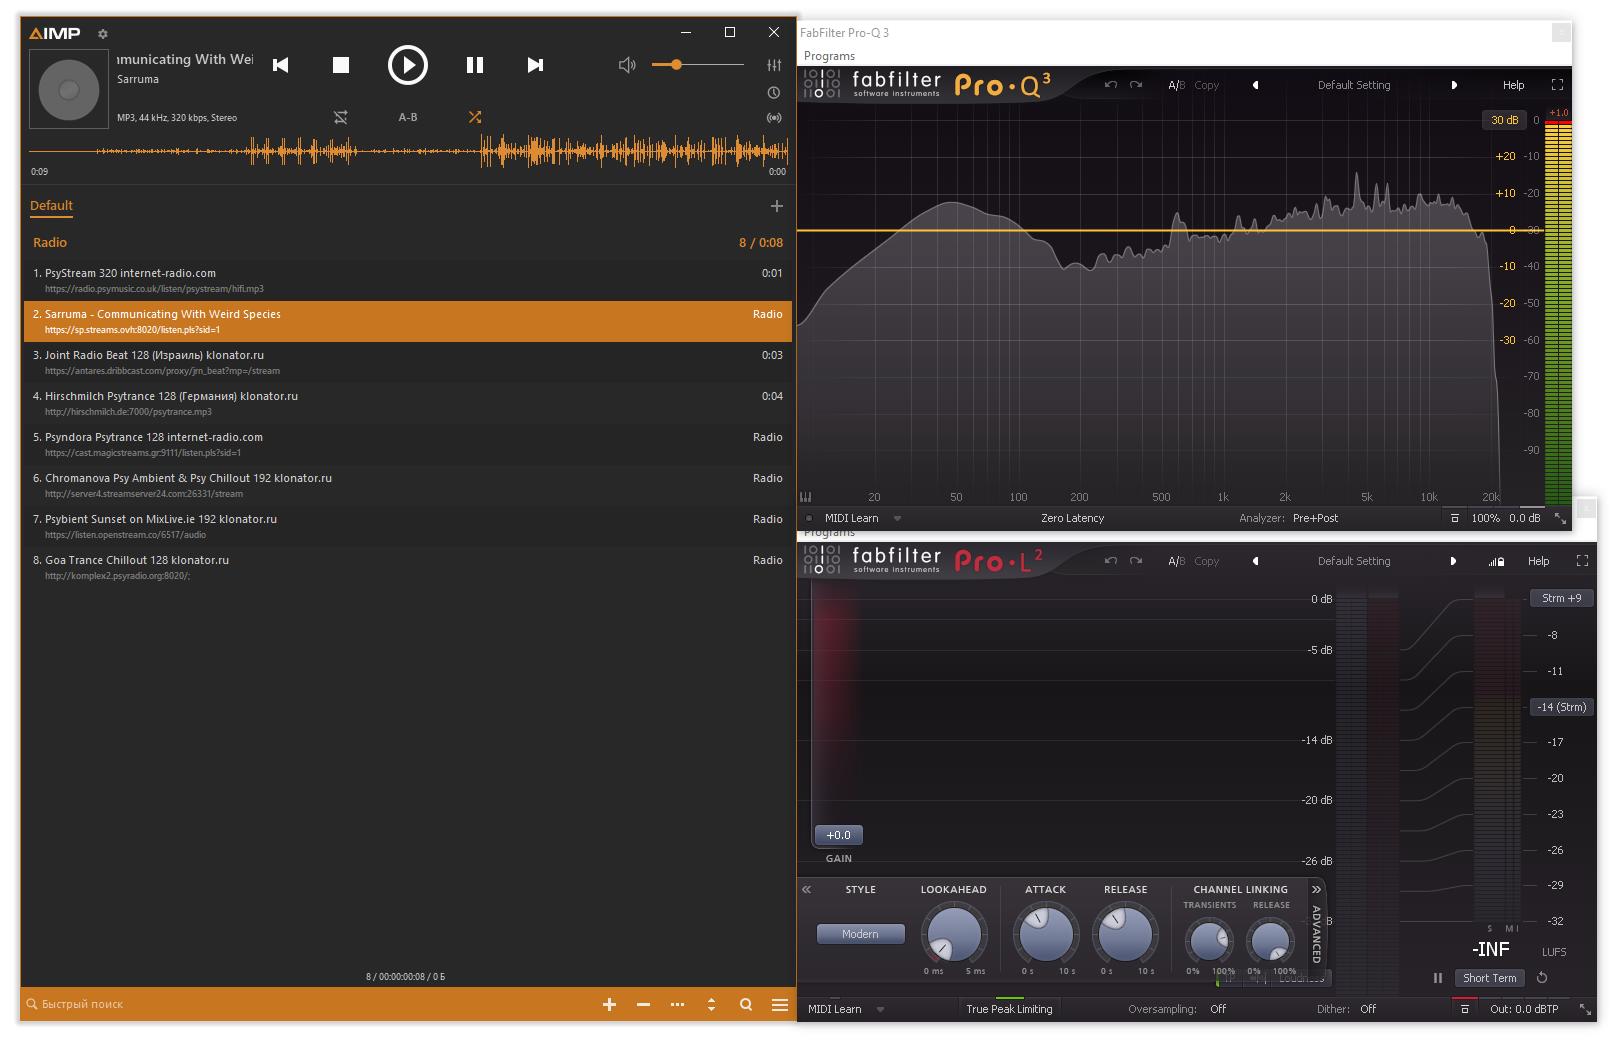The height and width of the screenshot is (1043, 1613).
Task: Click the output level lock icon in Pro-L 2
Action: [1496, 561]
